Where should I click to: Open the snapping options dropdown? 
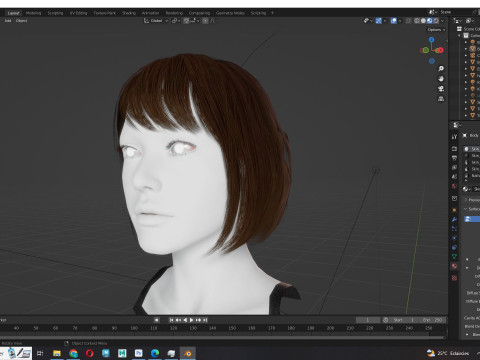point(195,21)
